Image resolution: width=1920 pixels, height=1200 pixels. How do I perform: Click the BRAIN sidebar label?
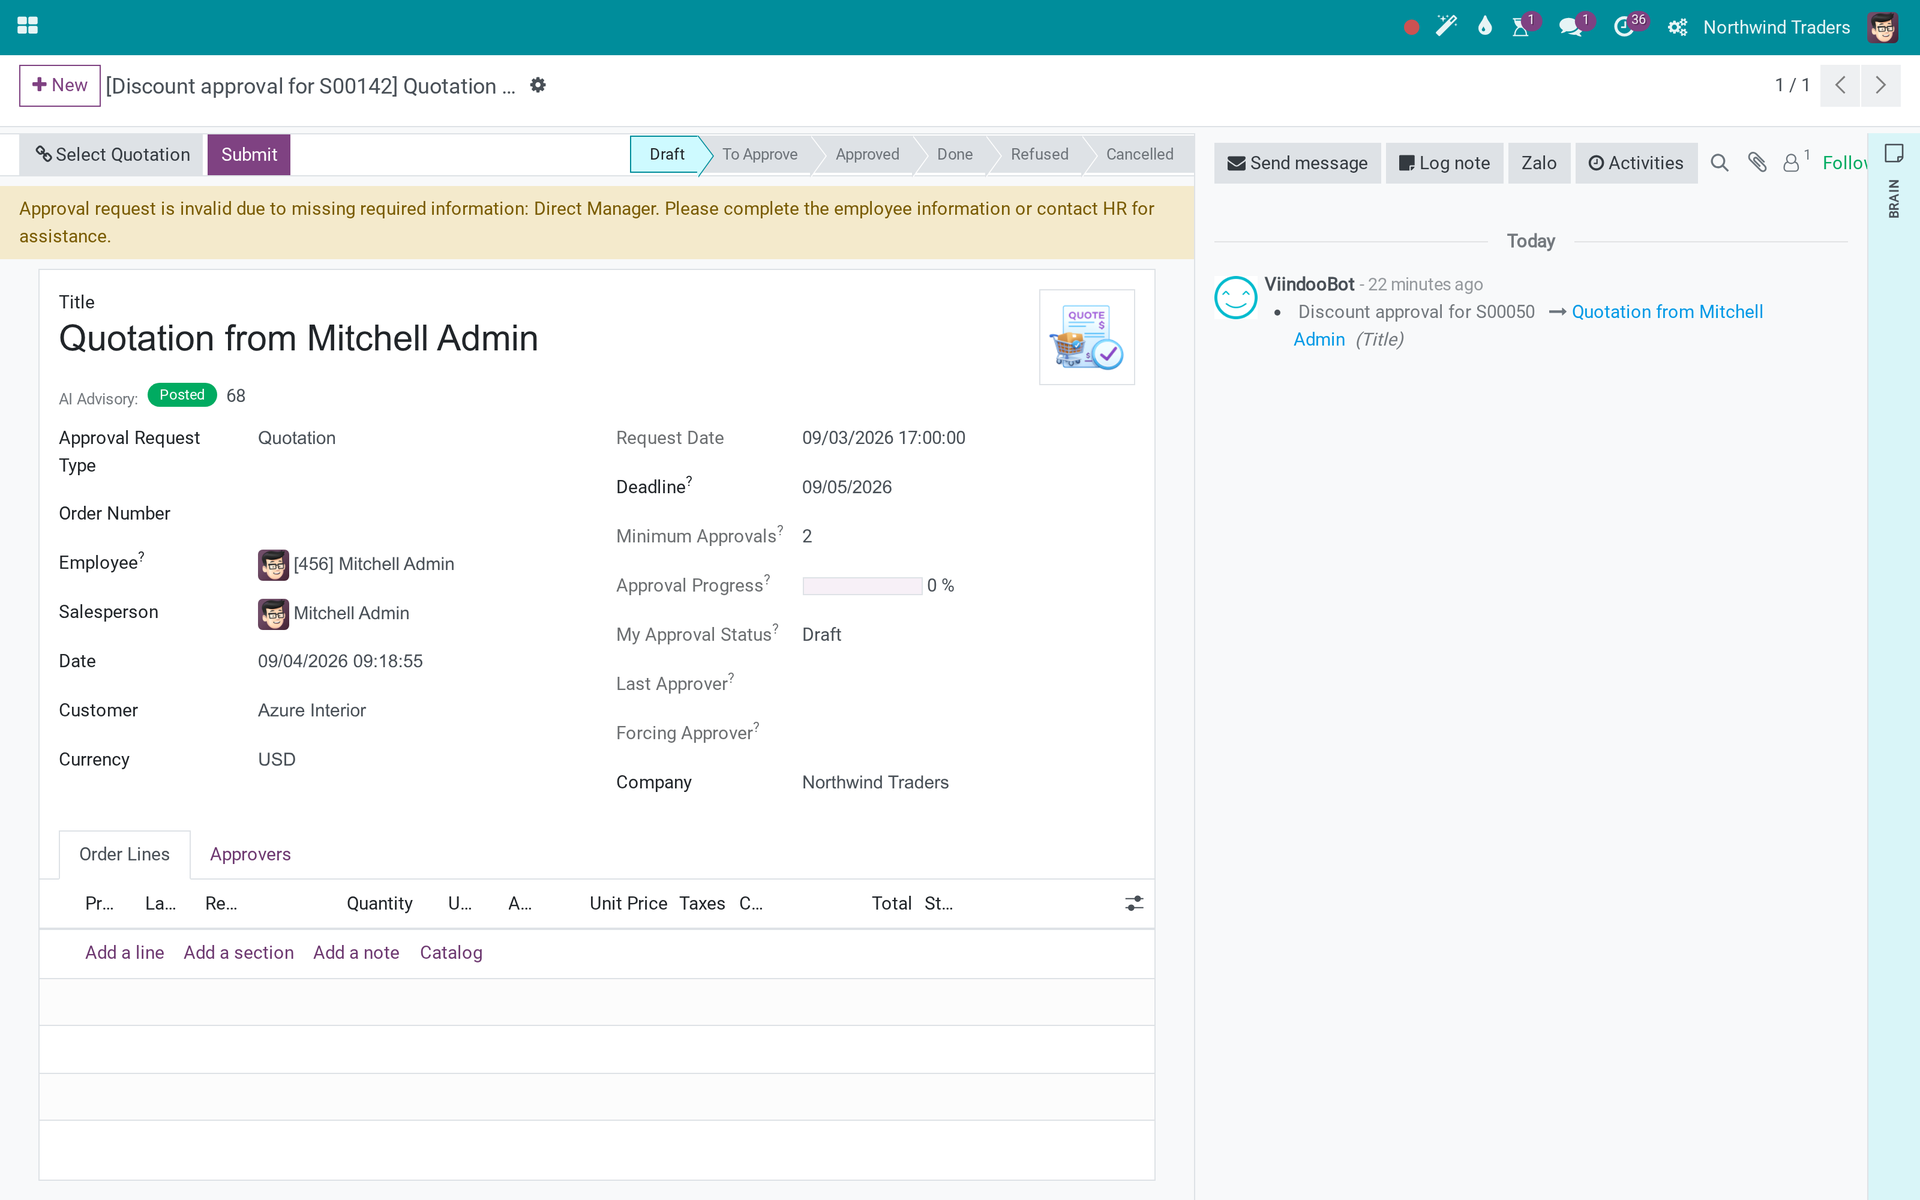[x=1894, y=198]
